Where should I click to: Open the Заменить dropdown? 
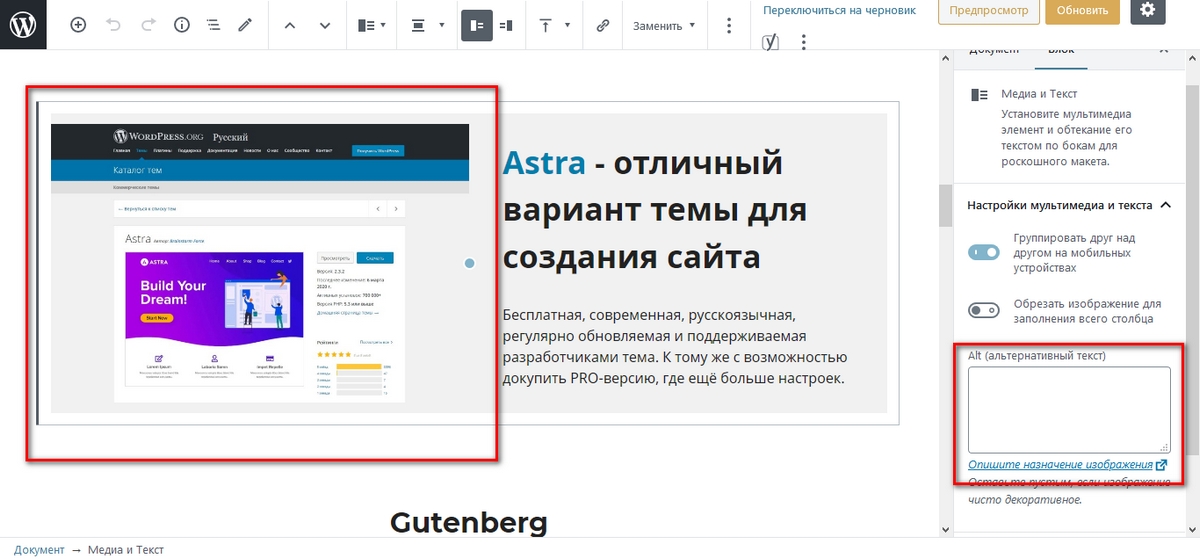point(664,26)
